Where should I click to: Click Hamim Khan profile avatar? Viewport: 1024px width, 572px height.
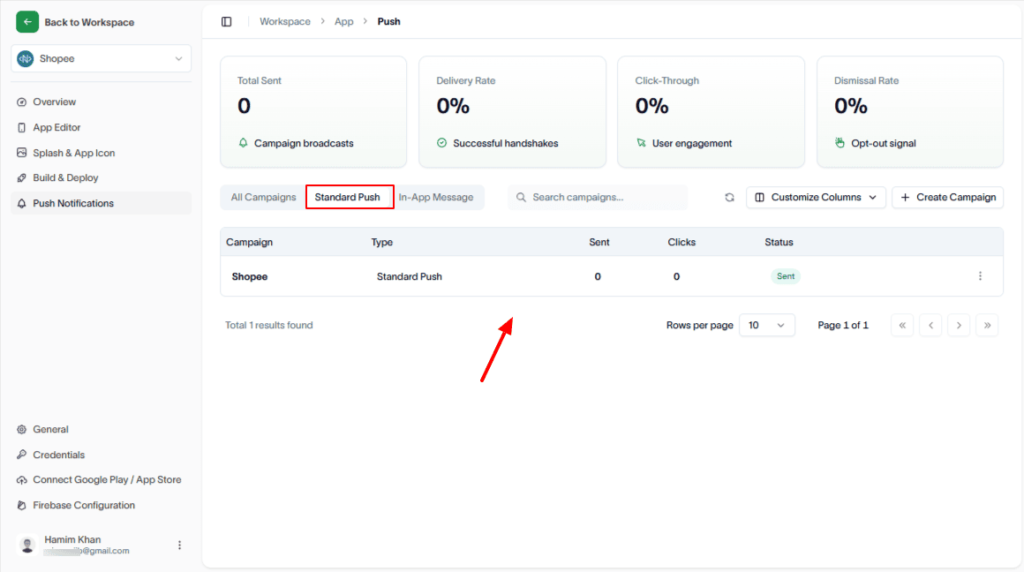[x=27, y=545]
